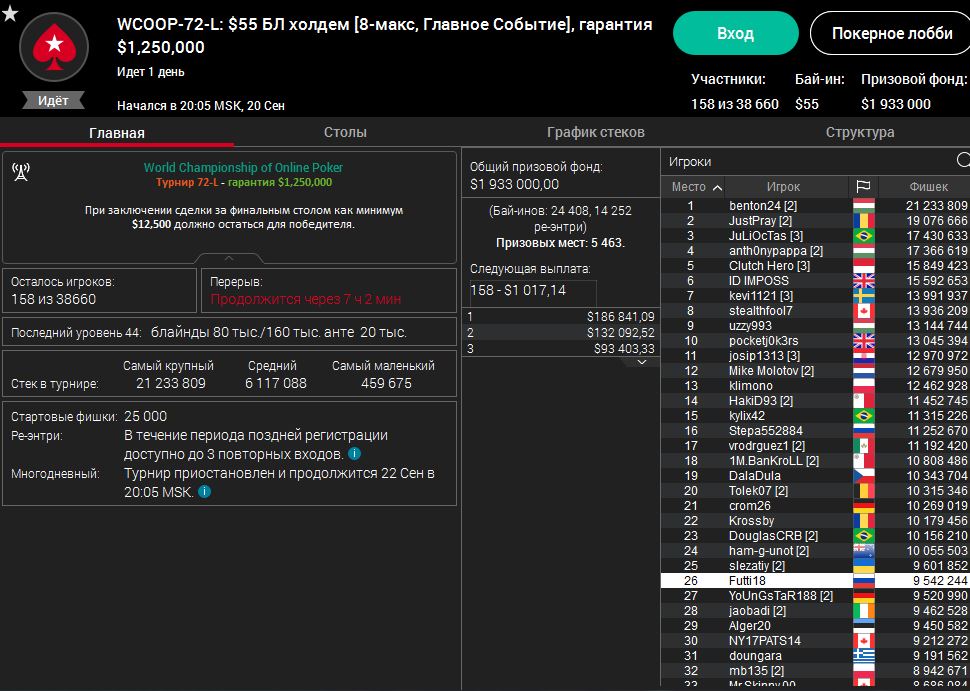Image resolution: width=970 pixels, height=691 pixels.
Task: Open the Структура tab
Action: tap(860, 132)
